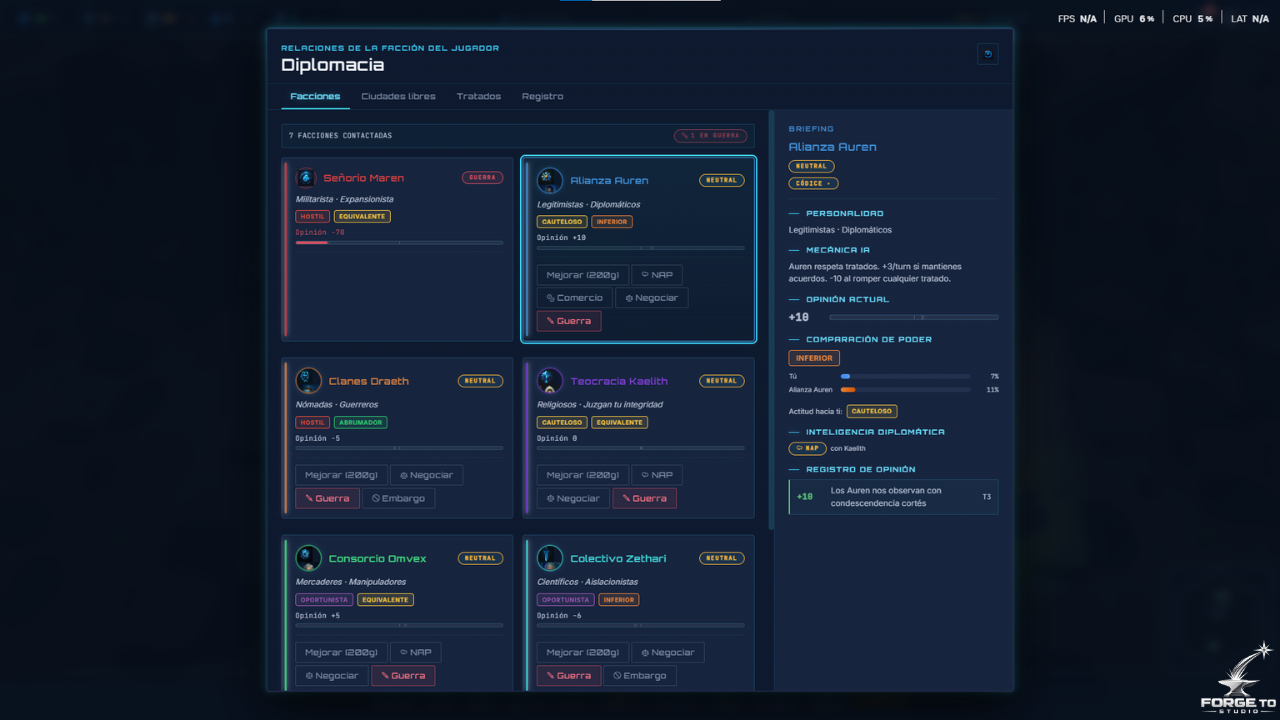This screenshot has width=1280, height=720.
Task: Click the Consorcio Omvex faction avatar icon
Action: pyautogui.click(x=309, y=558)
